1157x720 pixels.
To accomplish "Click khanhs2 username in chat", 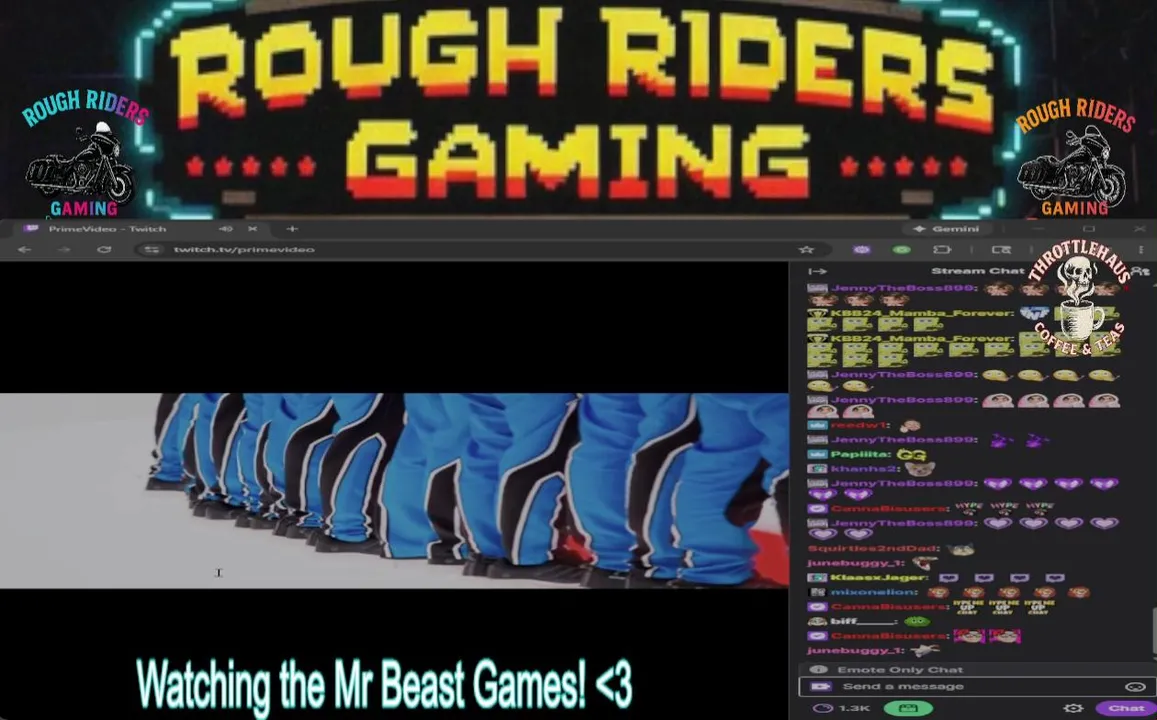I will pos(863,468).
